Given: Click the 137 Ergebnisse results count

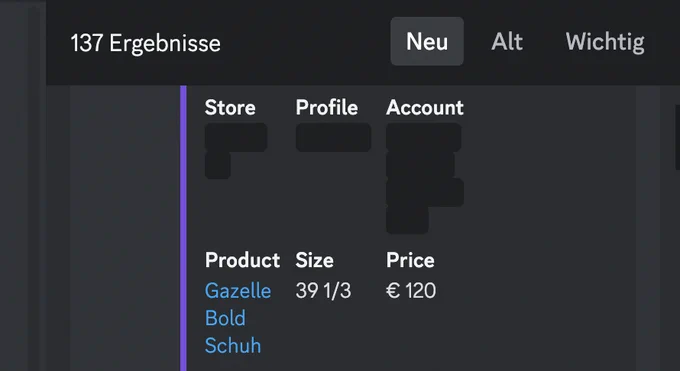Looking at the screenshot, I should 145,43.
